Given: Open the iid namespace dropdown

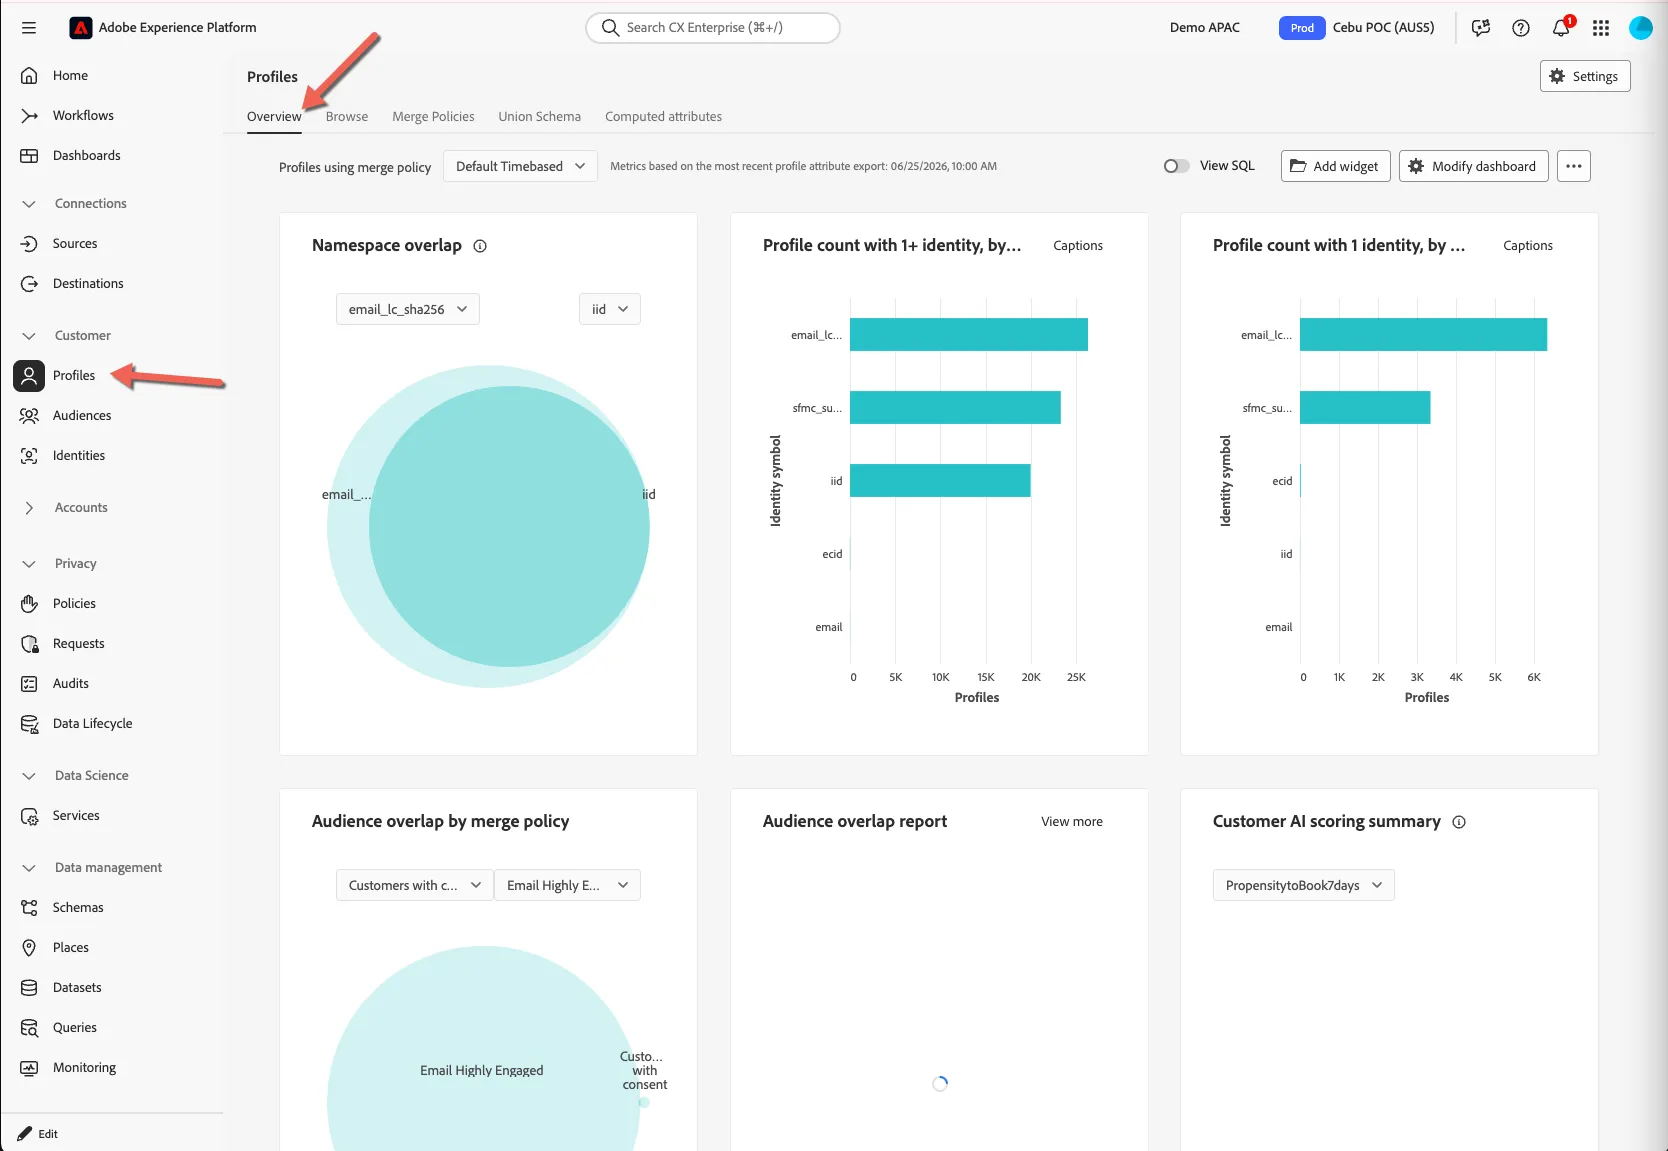Looking at the screenshot, I should pos(610,309).
